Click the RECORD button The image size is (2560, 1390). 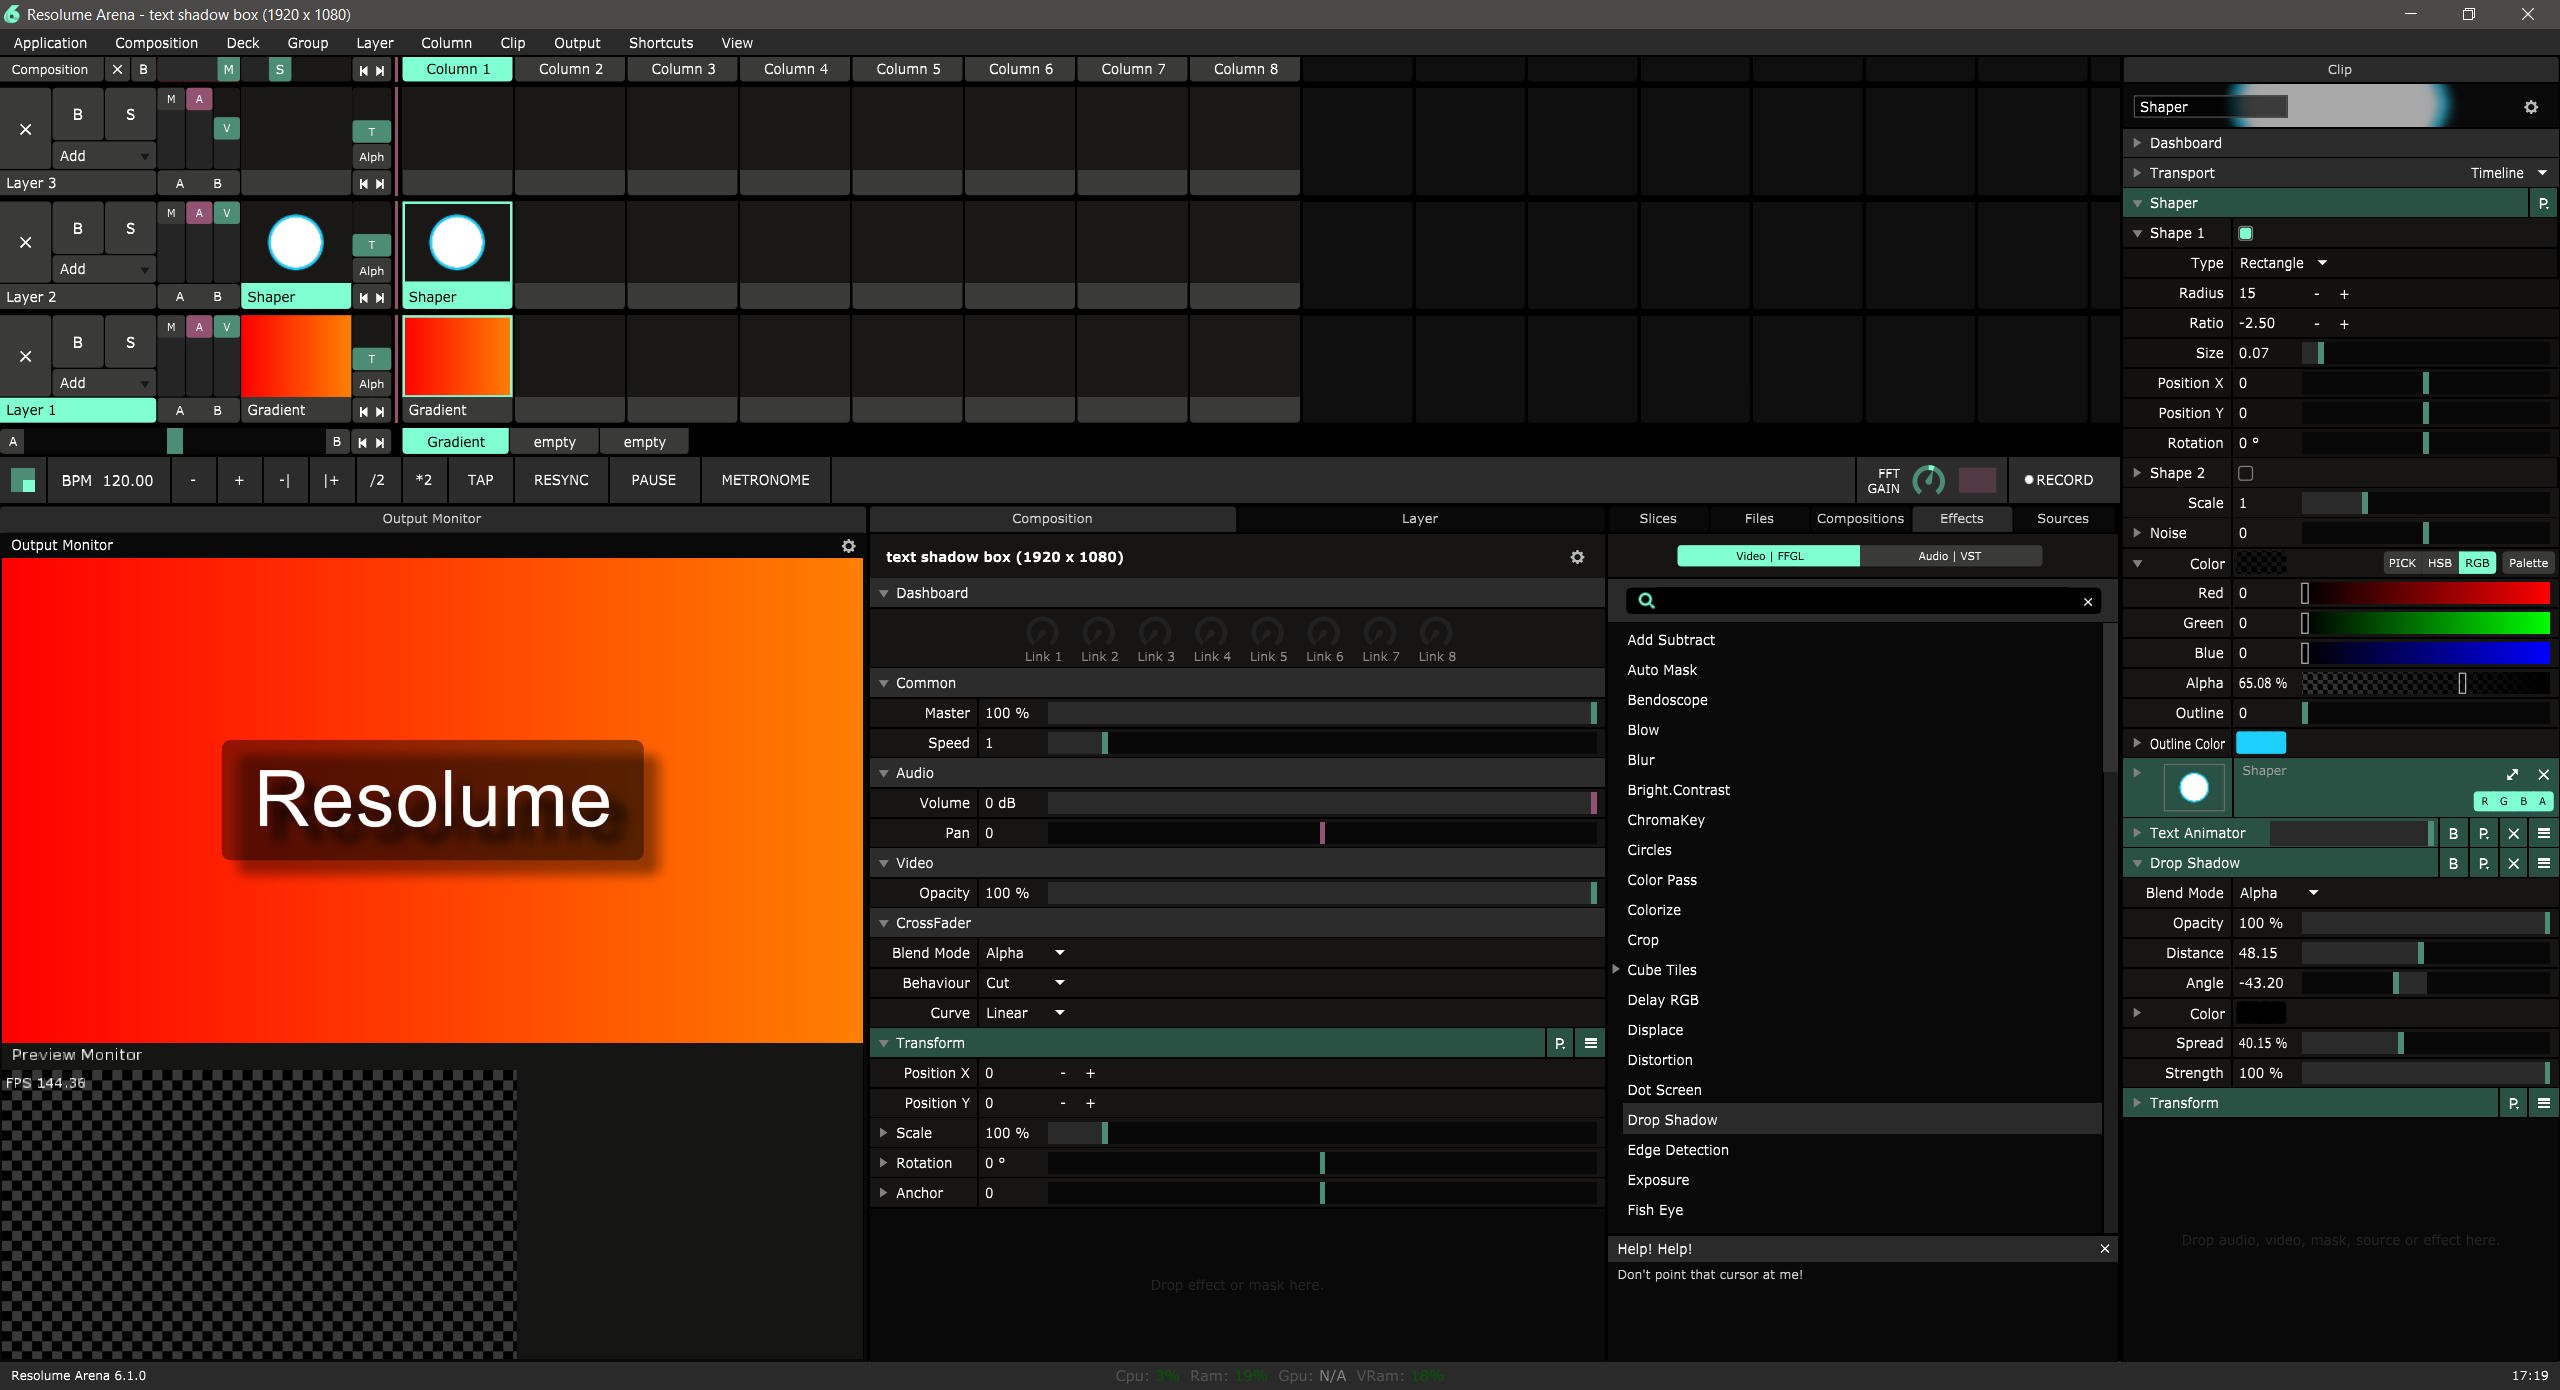coord(2058,480)
